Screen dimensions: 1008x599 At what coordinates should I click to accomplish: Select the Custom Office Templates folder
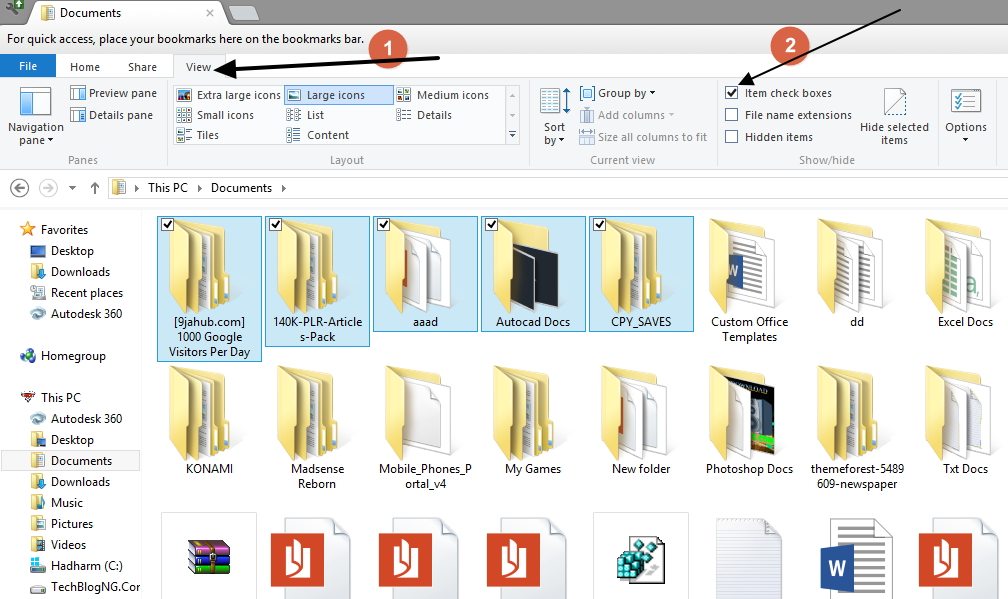749,281
